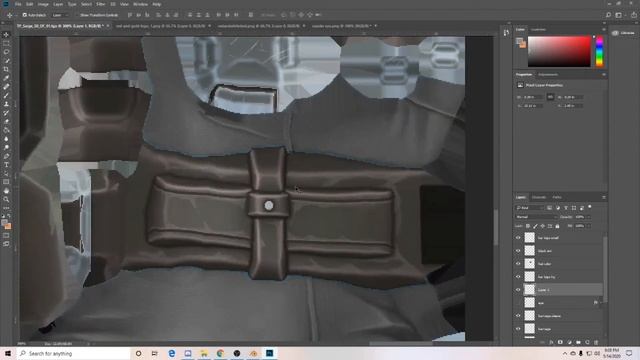Click the link width and height icon in Properties
The width and height of the screenshot is (640, 360).
tap(550, 97)
